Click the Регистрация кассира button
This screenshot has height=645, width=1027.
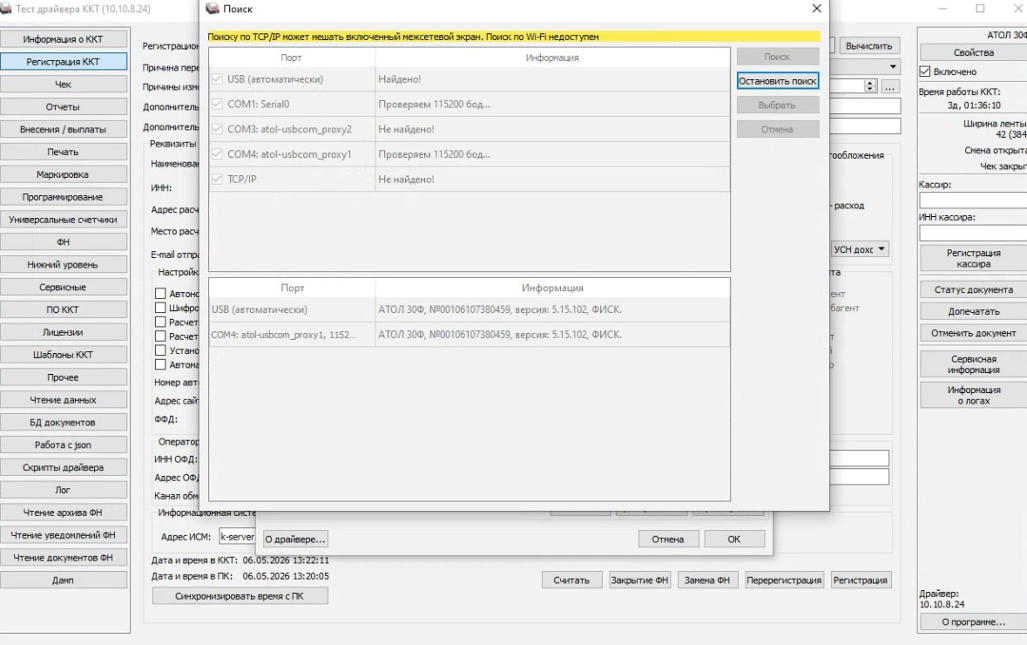pos(973,259)
